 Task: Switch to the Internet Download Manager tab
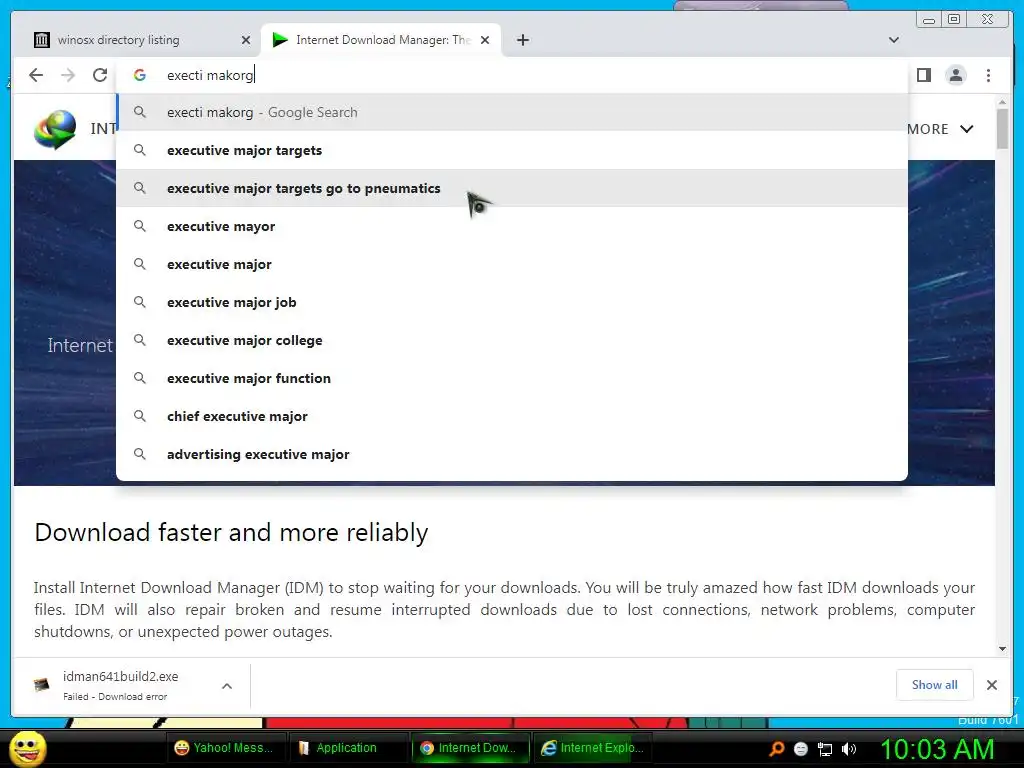381,40
